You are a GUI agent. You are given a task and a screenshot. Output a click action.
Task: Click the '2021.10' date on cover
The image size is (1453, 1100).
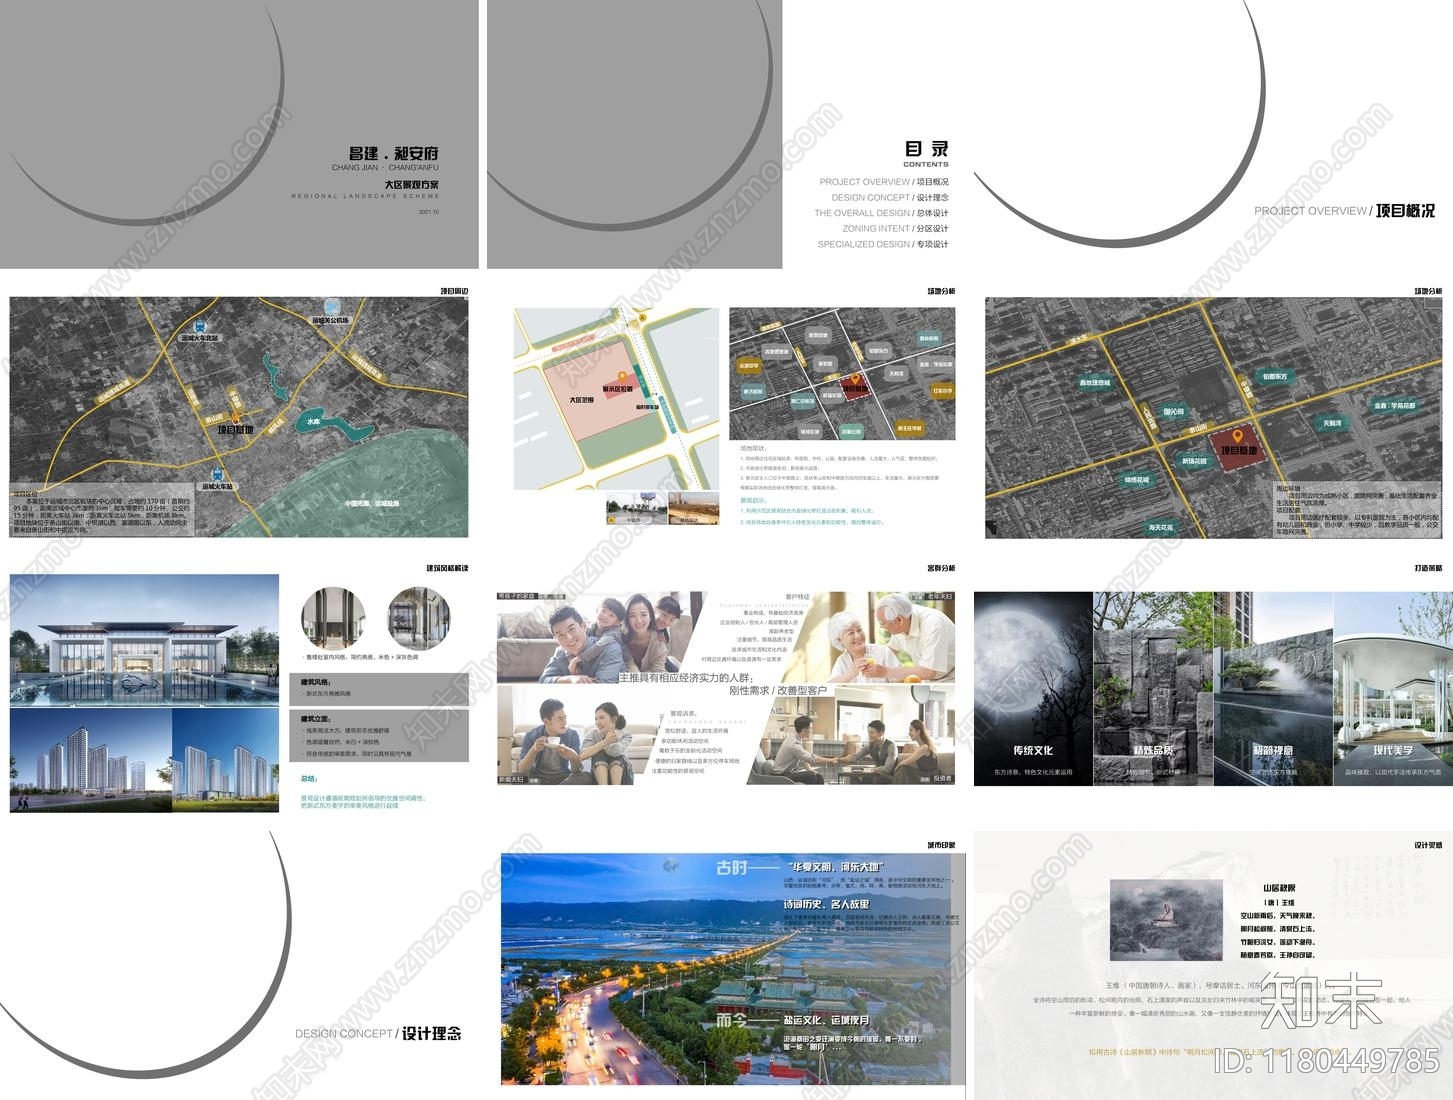(x=428, y=212)
